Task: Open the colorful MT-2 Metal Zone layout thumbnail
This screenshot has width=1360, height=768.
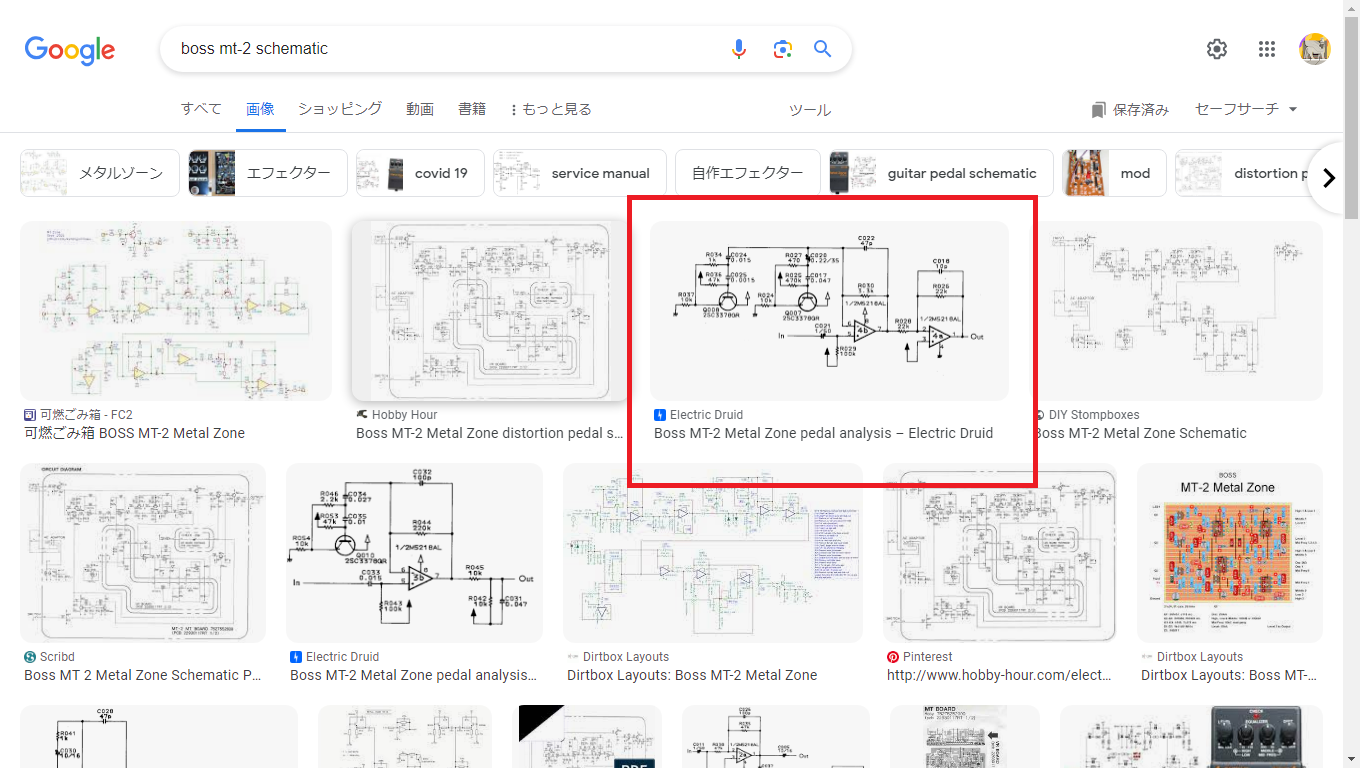Action: pyautogui.click(x=1230, y=553)
